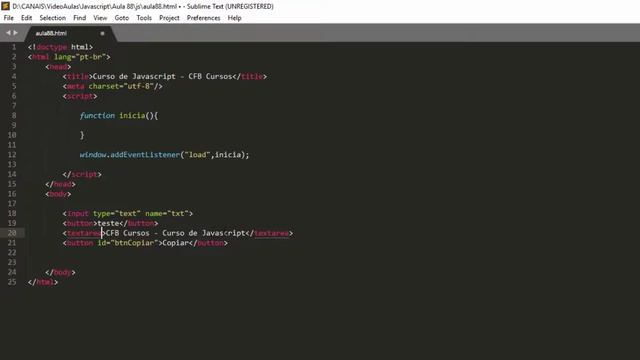Screen dimensions: 640x360
Task: Open the Help menu
Action: coord(235,18)
